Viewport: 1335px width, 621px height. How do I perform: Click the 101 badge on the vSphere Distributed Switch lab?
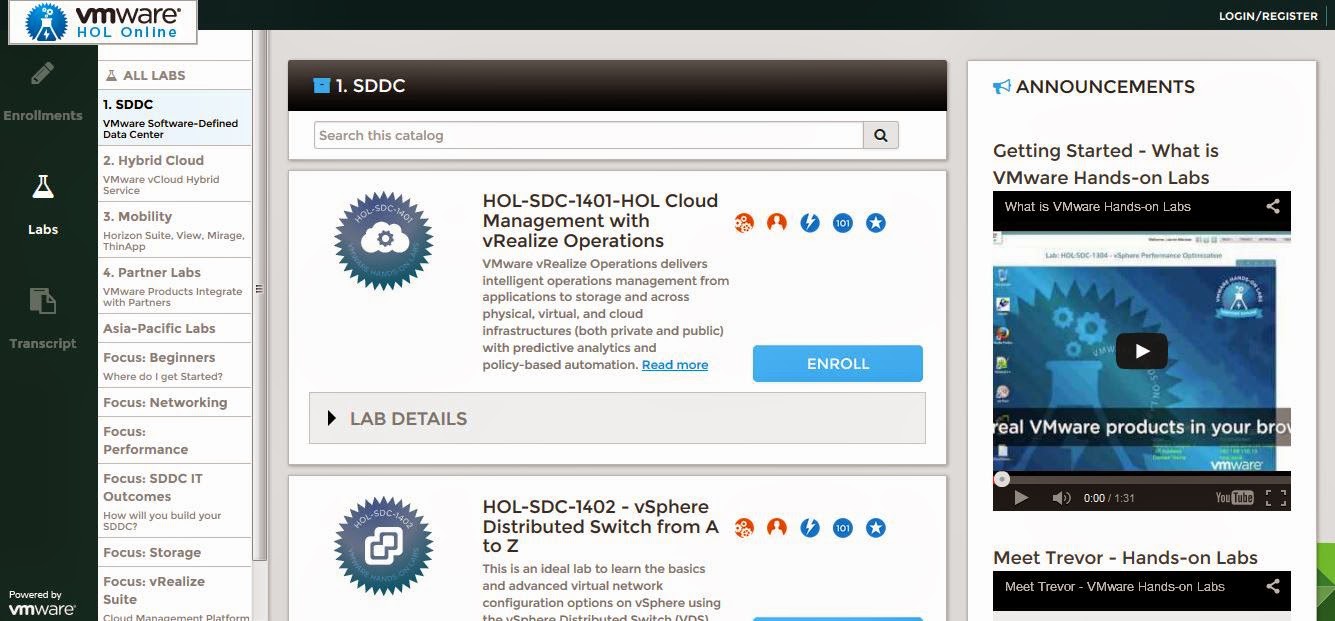pos(843,527)
